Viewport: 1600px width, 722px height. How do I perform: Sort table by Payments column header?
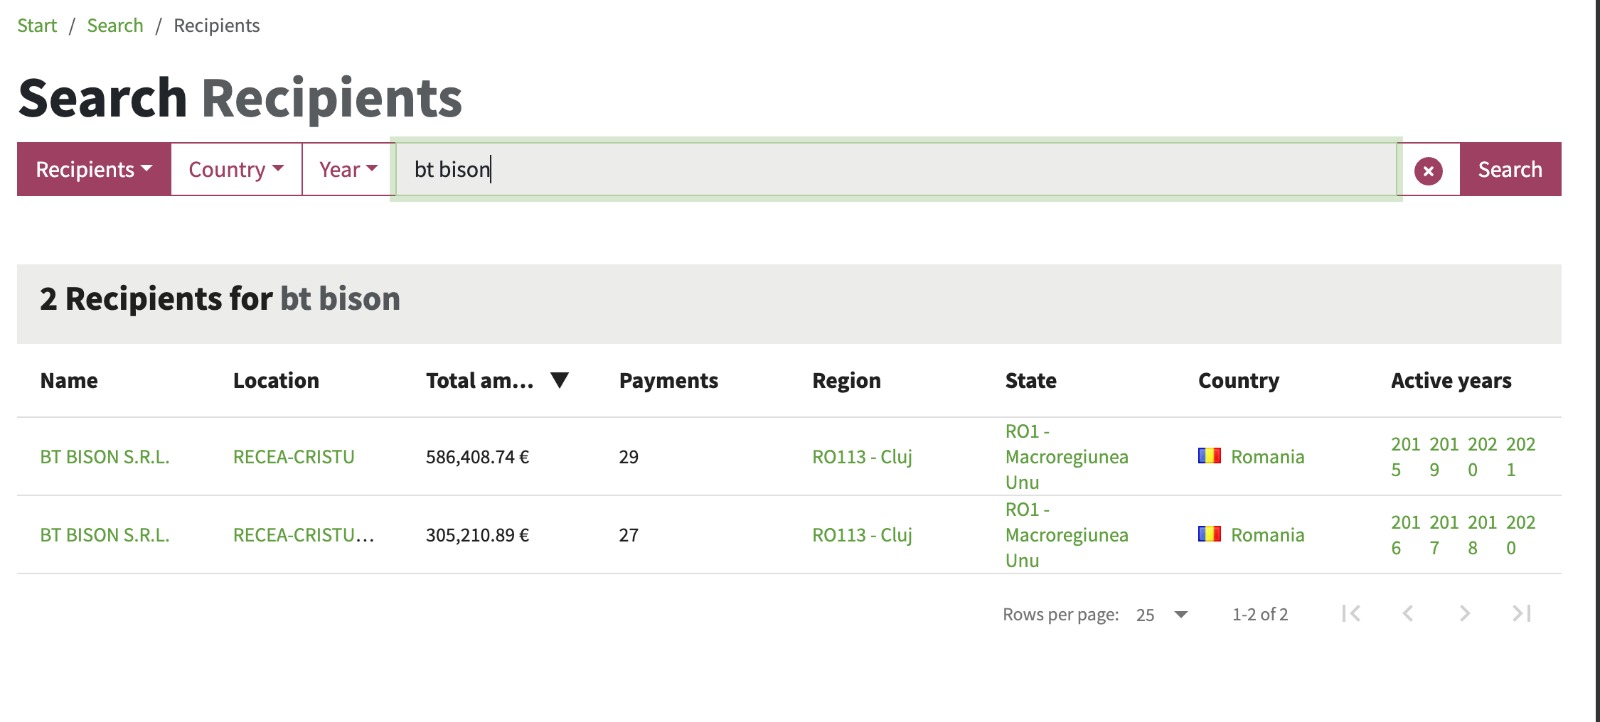(668, 381)
